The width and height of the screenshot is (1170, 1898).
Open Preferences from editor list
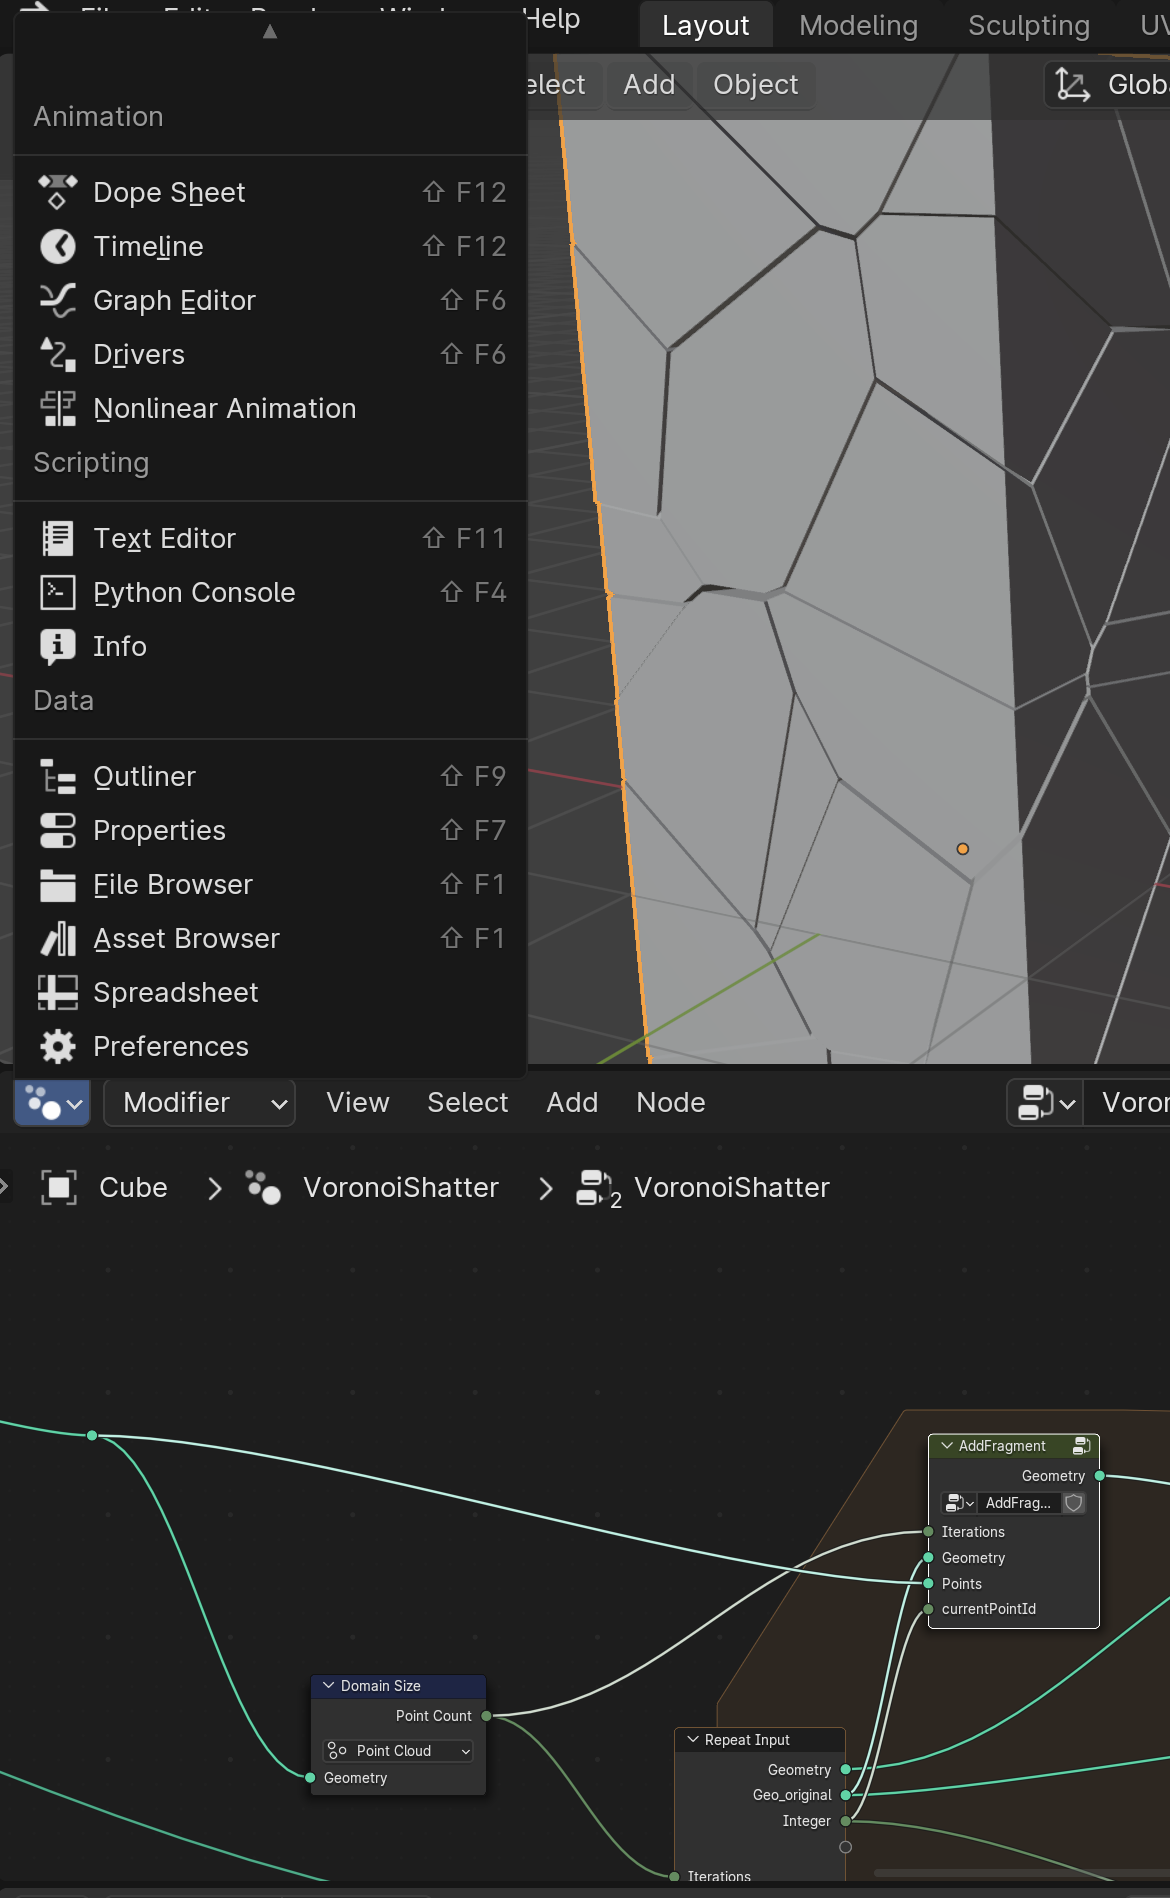coord(270,1046)
